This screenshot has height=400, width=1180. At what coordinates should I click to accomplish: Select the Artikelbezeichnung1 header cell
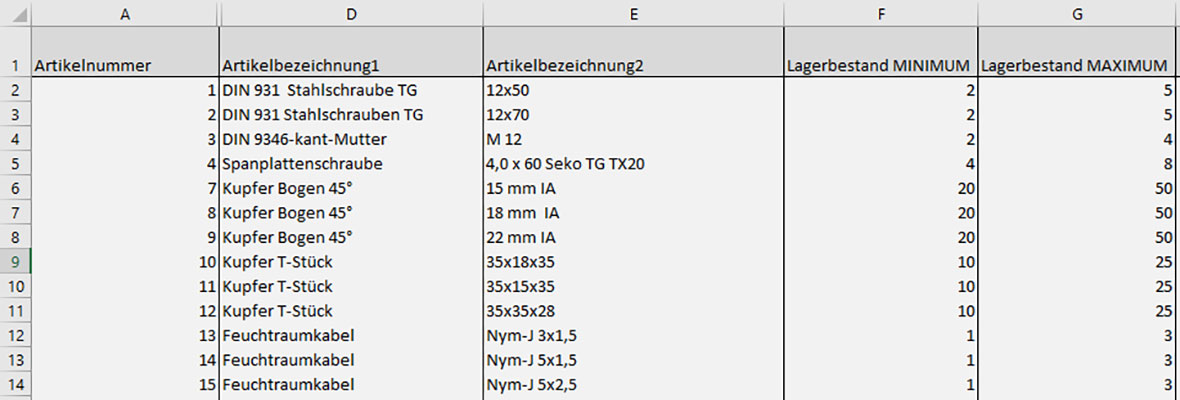(349, 66)
